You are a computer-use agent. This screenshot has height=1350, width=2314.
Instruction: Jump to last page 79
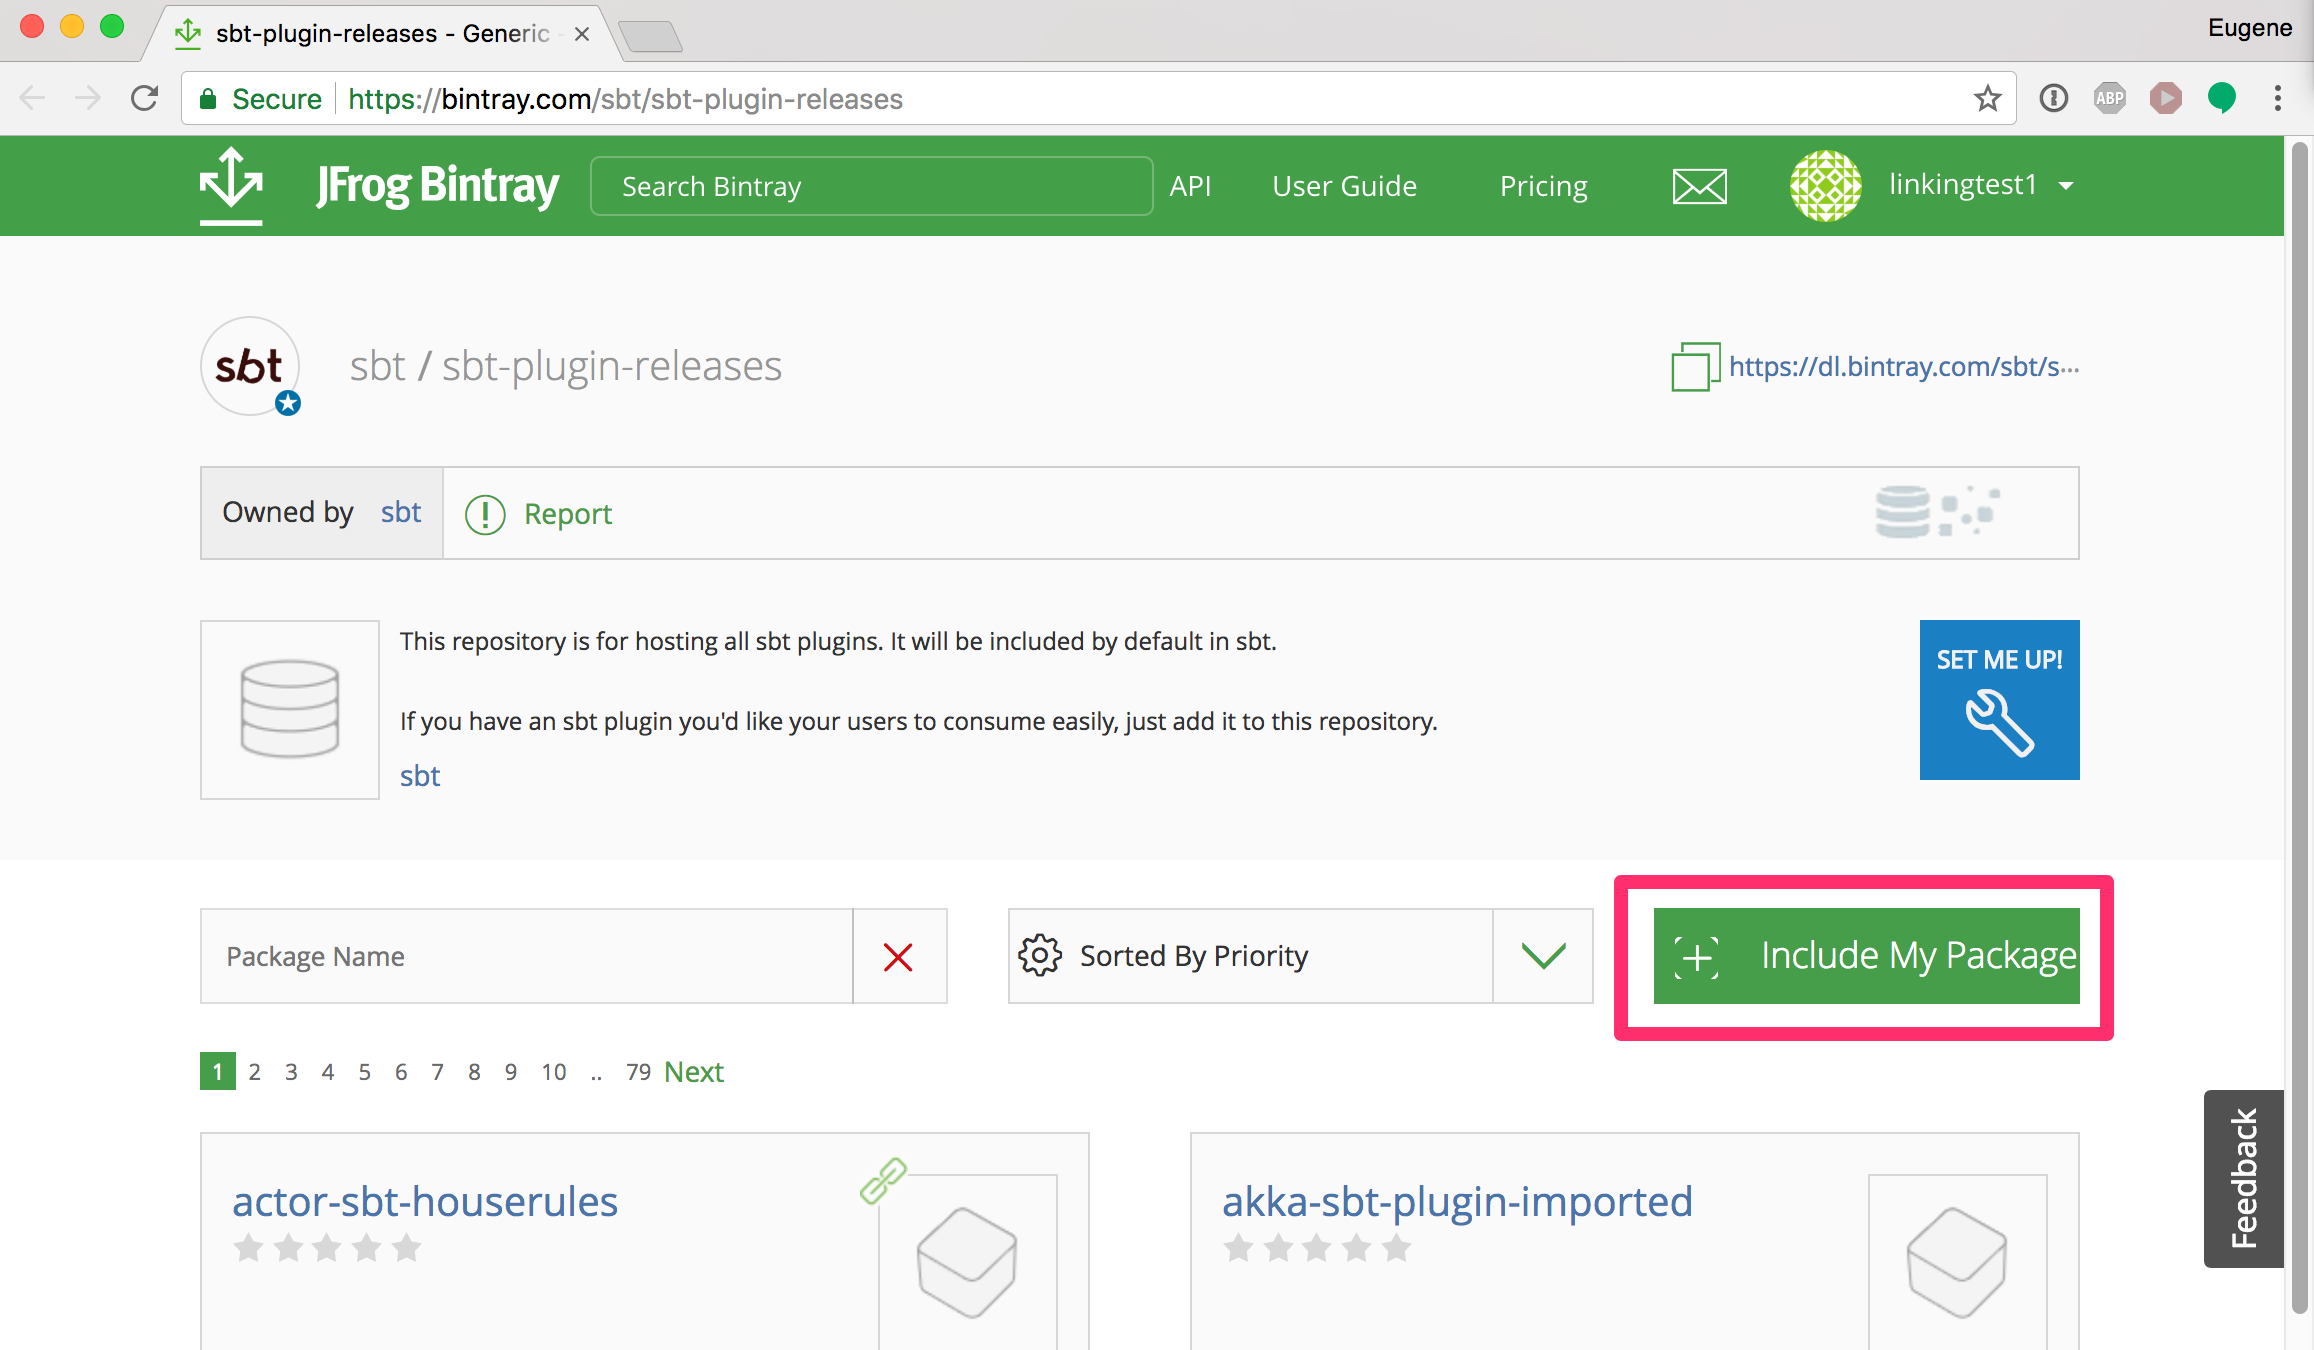point(638,1072)
